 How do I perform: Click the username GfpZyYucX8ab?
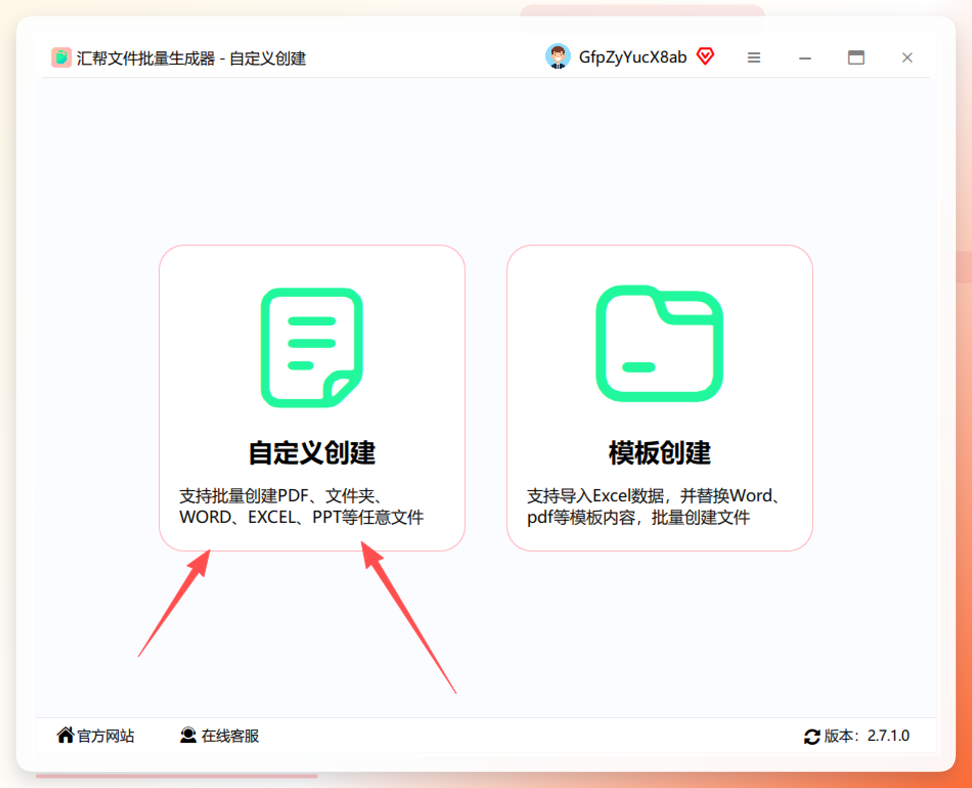(x=632, y=58)
